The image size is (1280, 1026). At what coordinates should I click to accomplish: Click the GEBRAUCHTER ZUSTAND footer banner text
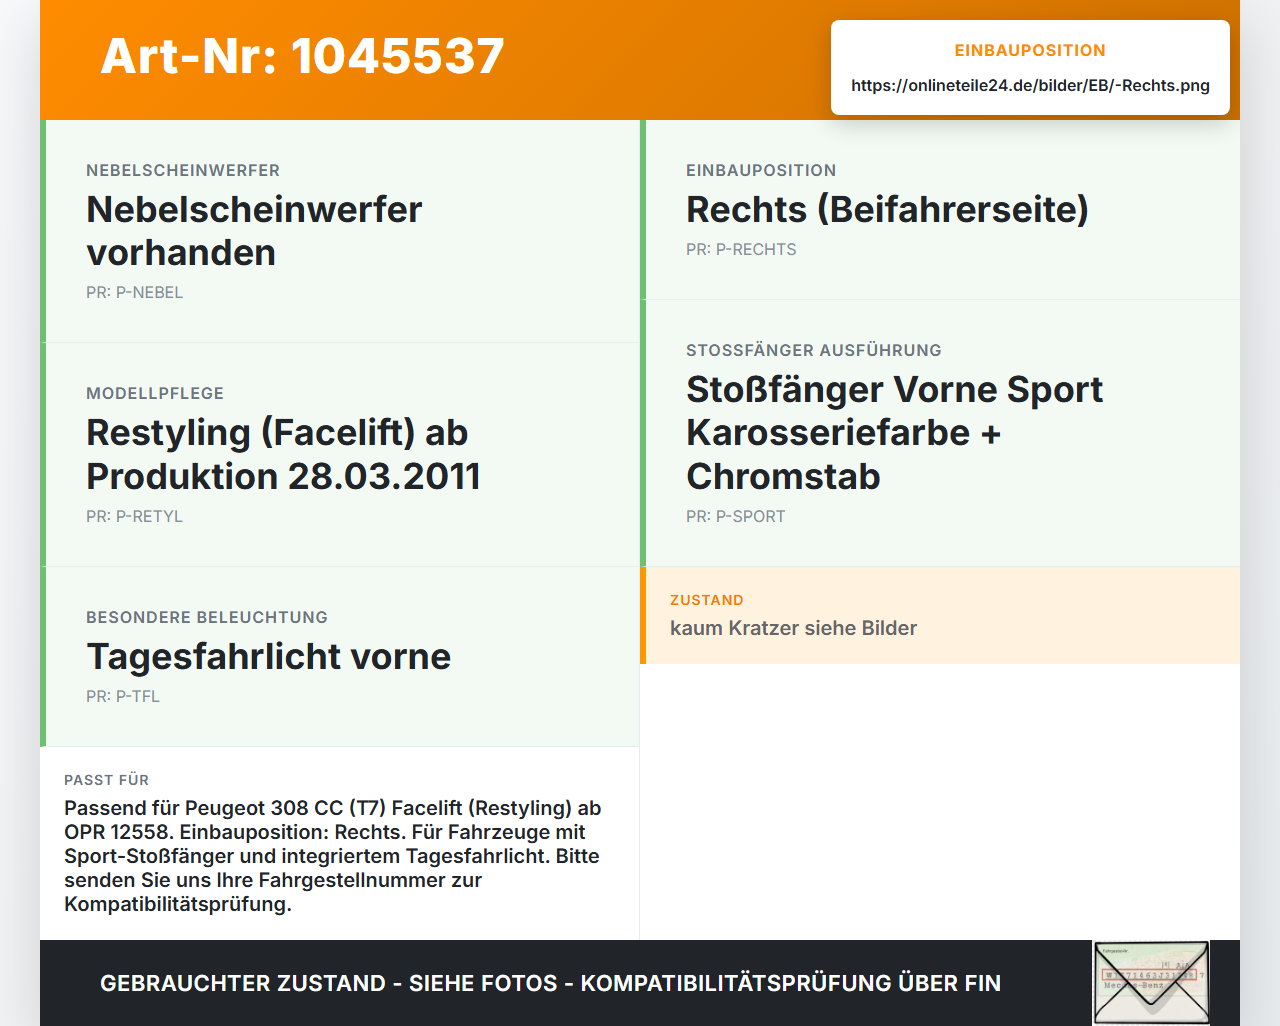tap(550, 983)
